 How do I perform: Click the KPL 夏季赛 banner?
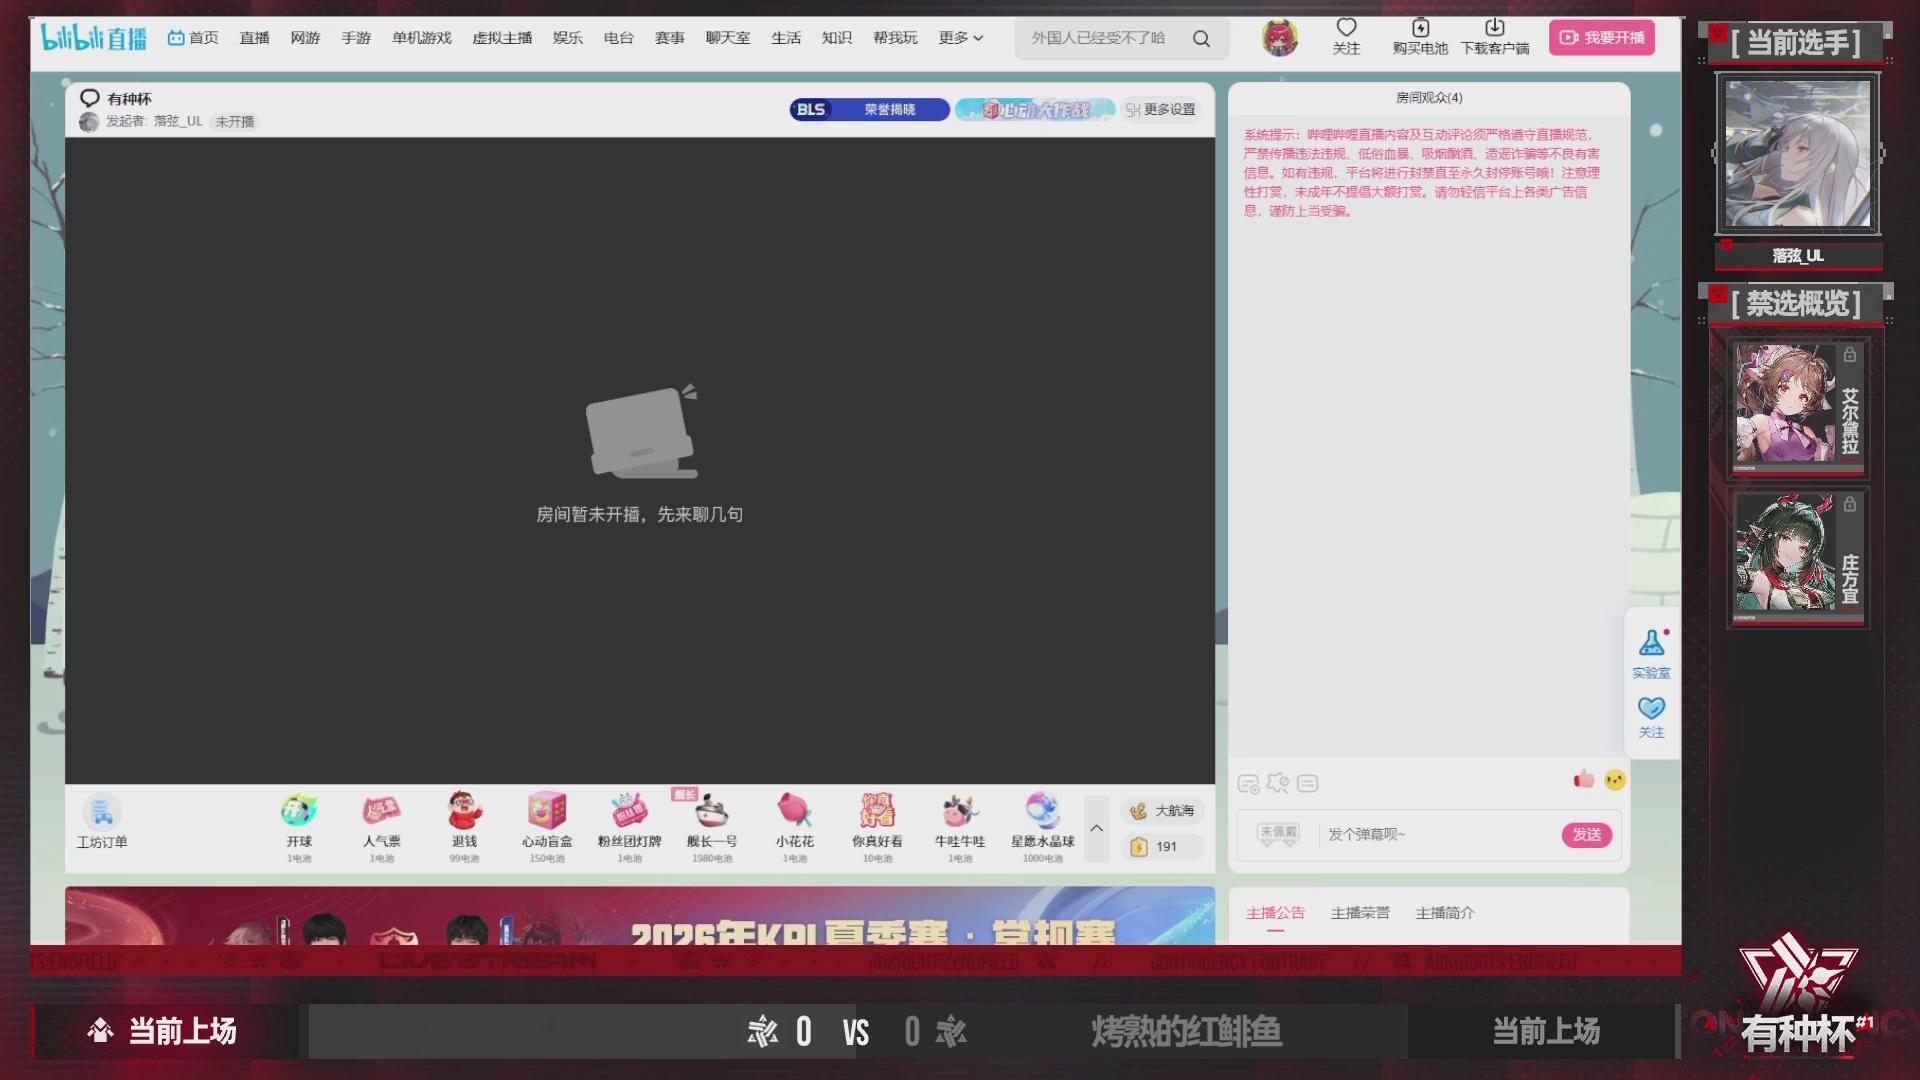coord(640,916)
